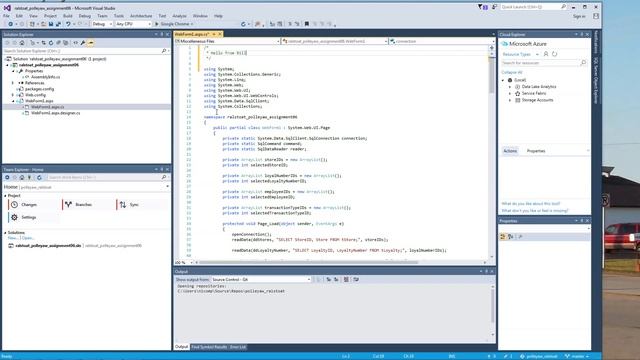
Task: Open the Miscellaneous Files project dropdown
Action: (227, 41)
